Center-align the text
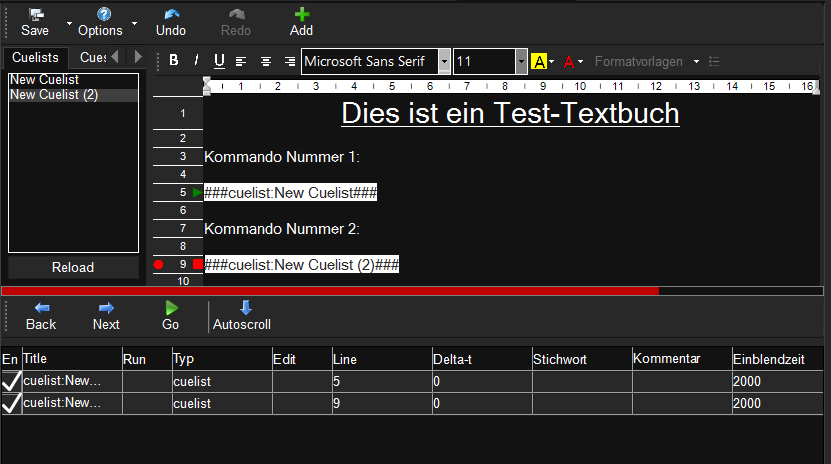The height and width of the screenshot is (464, 831). tap(265, 61)
